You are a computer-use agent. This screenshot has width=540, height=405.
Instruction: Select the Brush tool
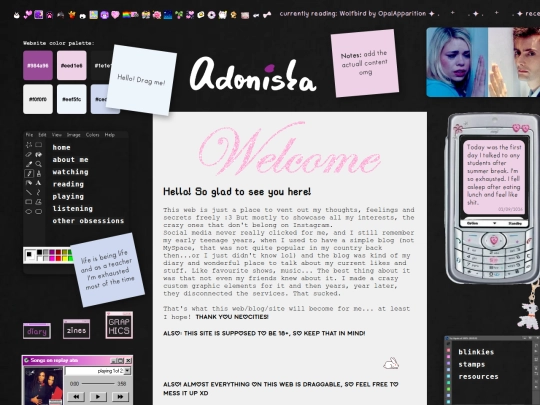pyautogui.click(x=39, y=174)
